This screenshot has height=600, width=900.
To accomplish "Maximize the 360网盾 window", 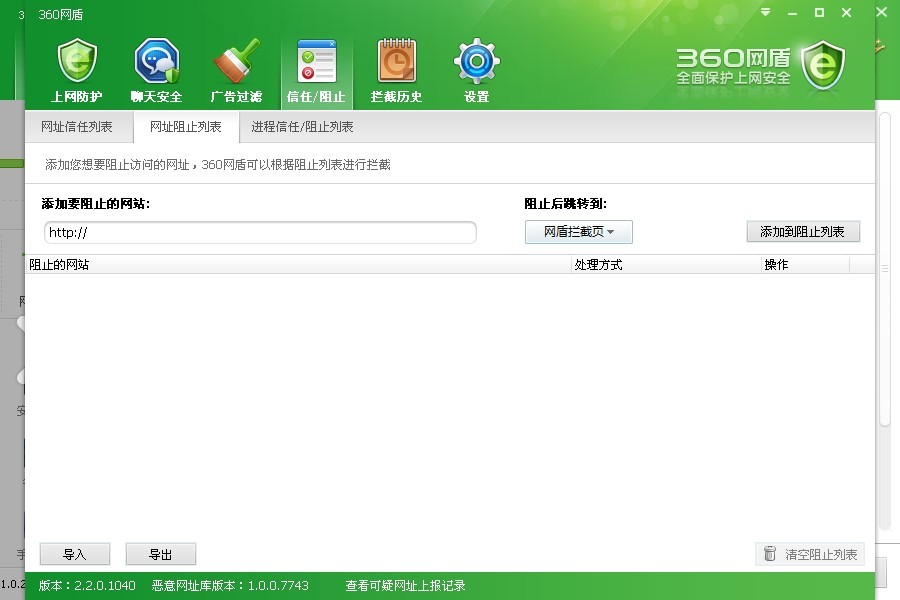I will coord(820,13).
